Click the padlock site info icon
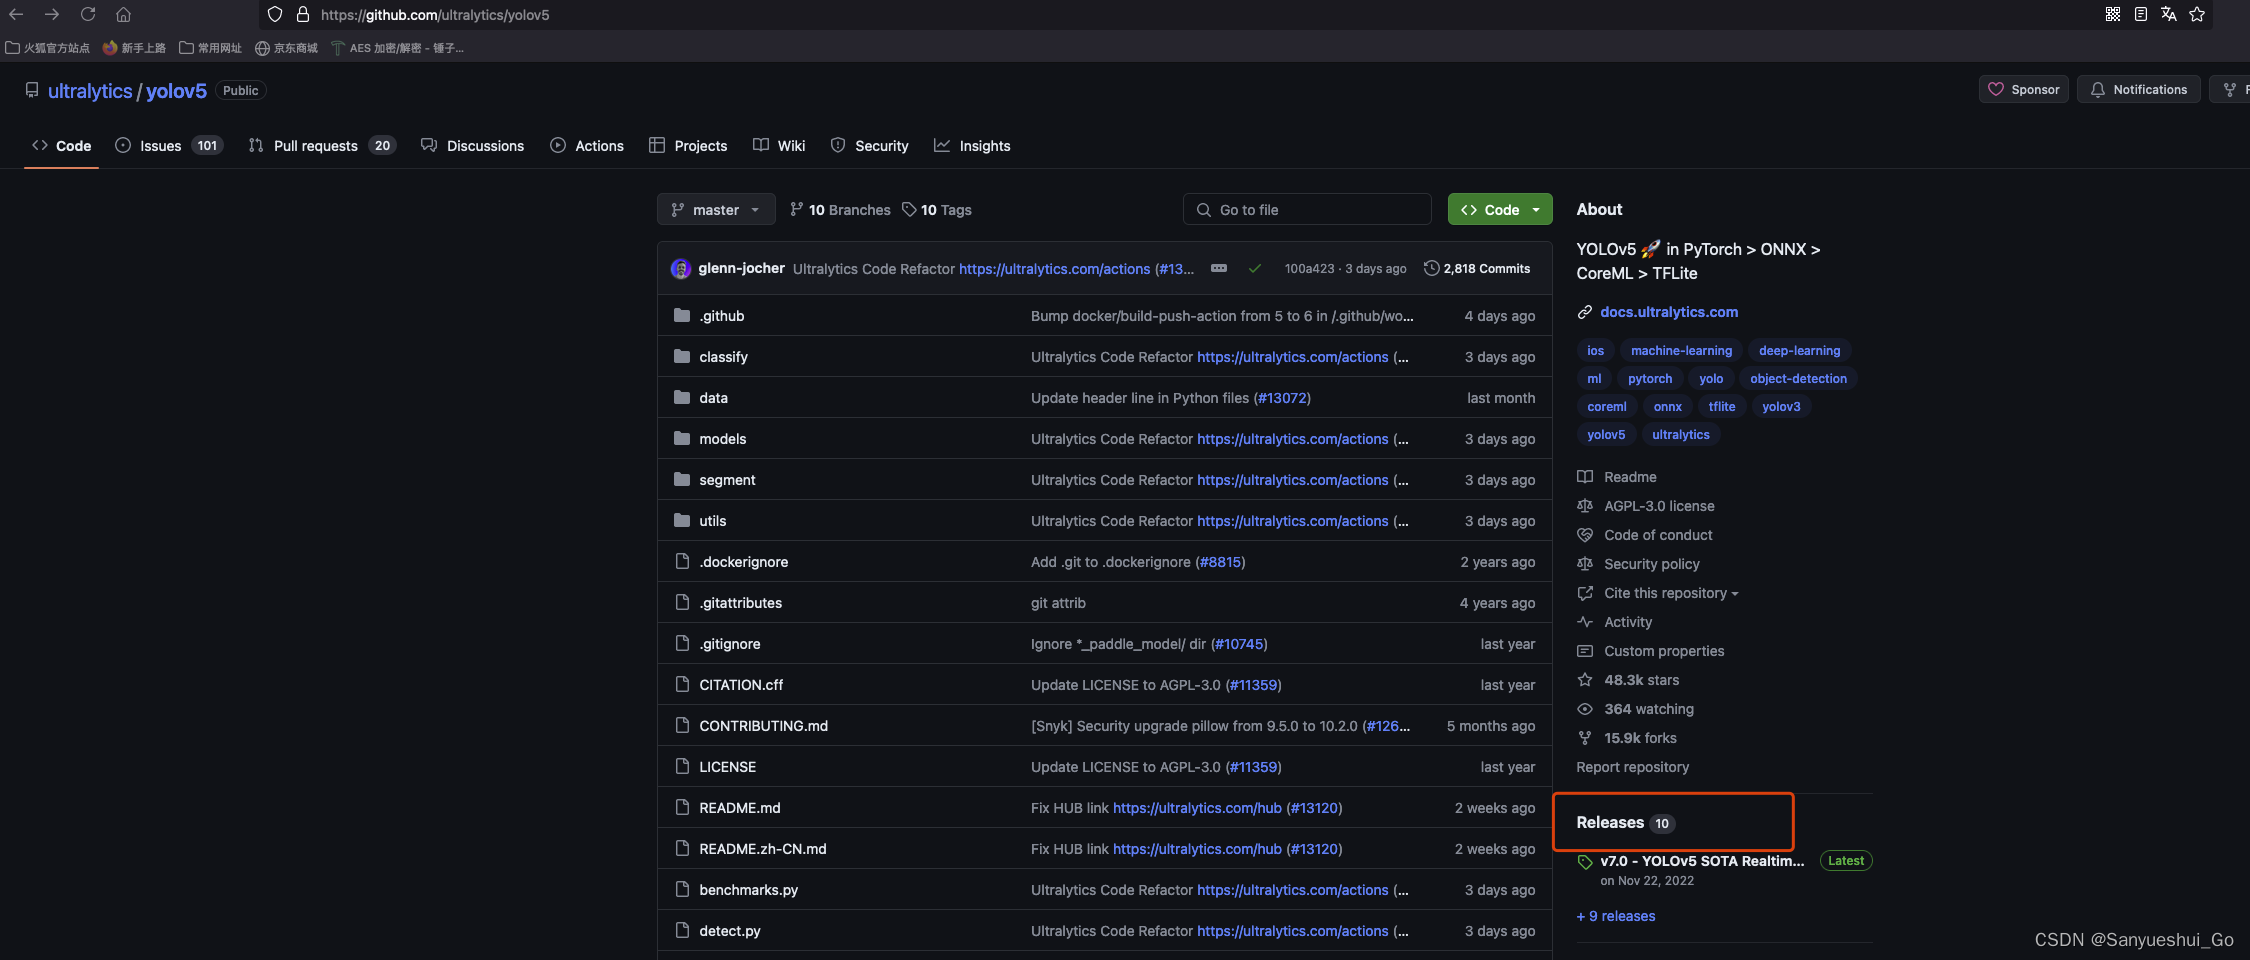 (x=303, y=15)
